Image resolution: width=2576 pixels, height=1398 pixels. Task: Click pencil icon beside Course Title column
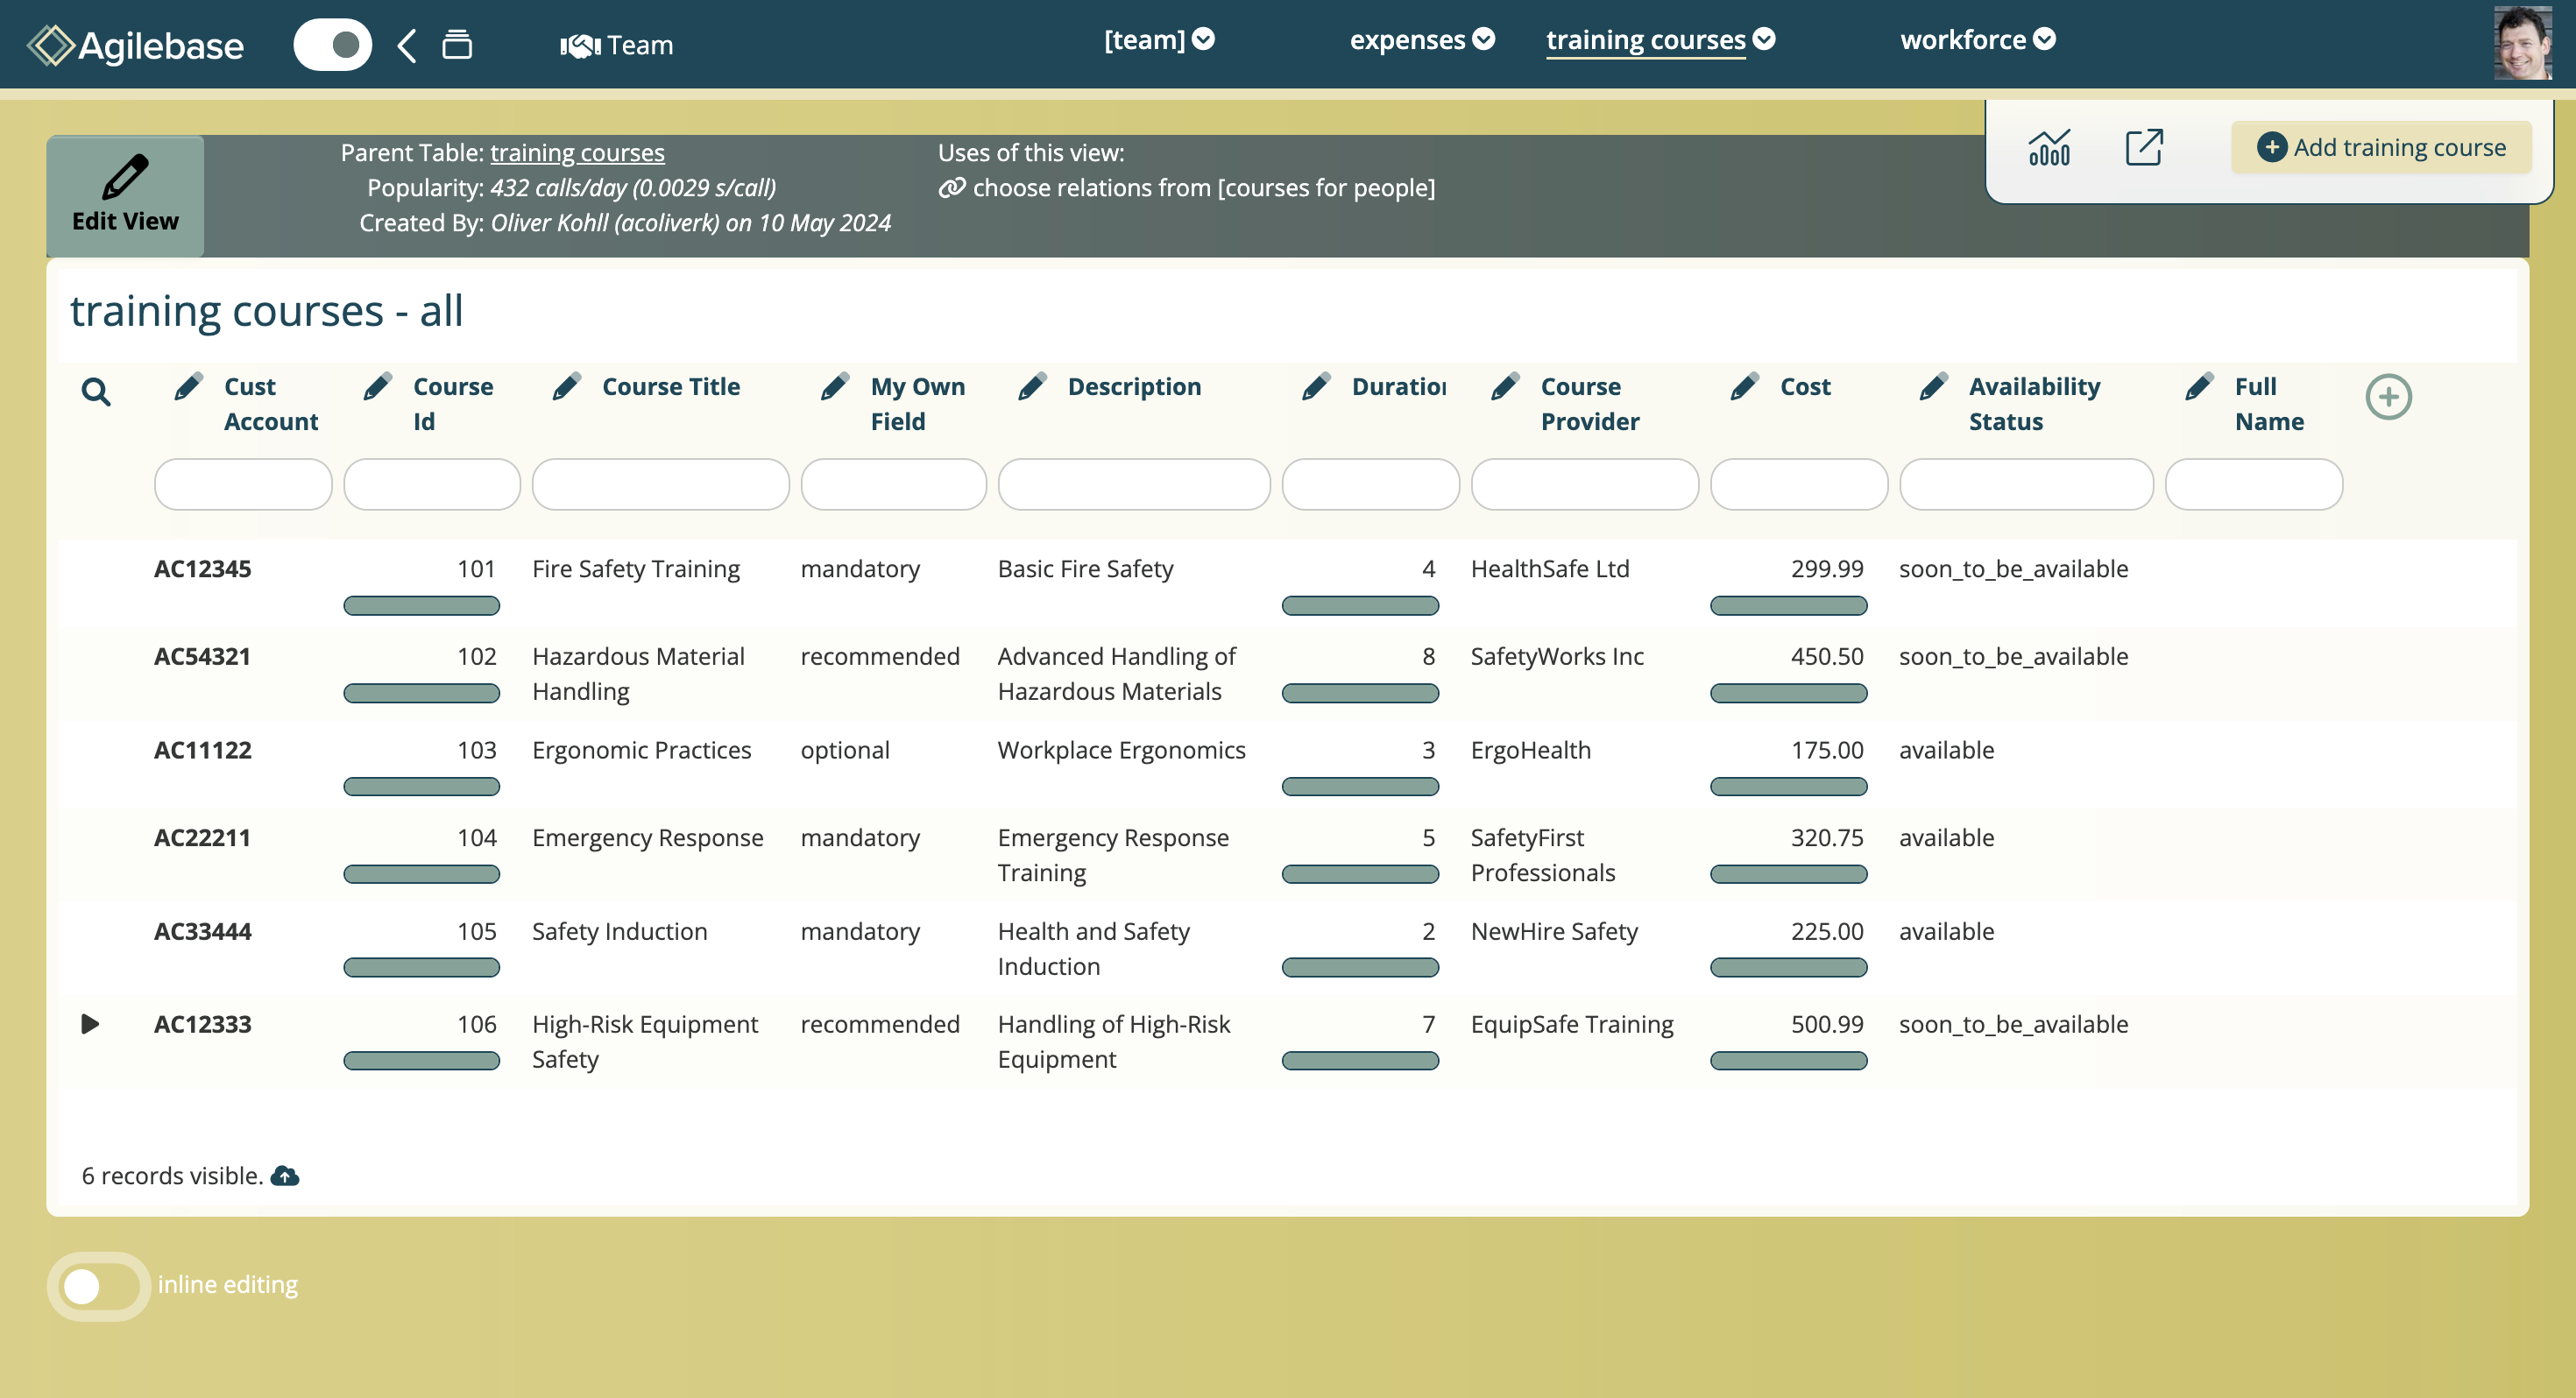coord(567,387)
